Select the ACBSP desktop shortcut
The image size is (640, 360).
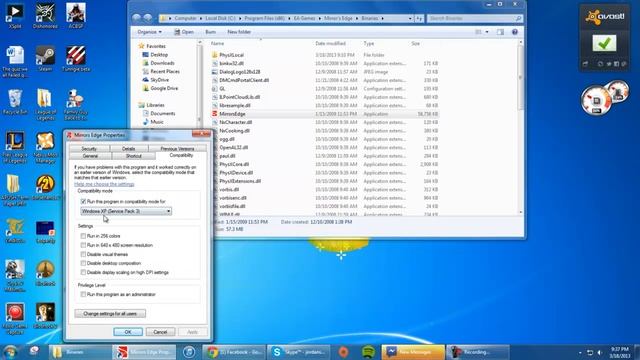(76, 16)
